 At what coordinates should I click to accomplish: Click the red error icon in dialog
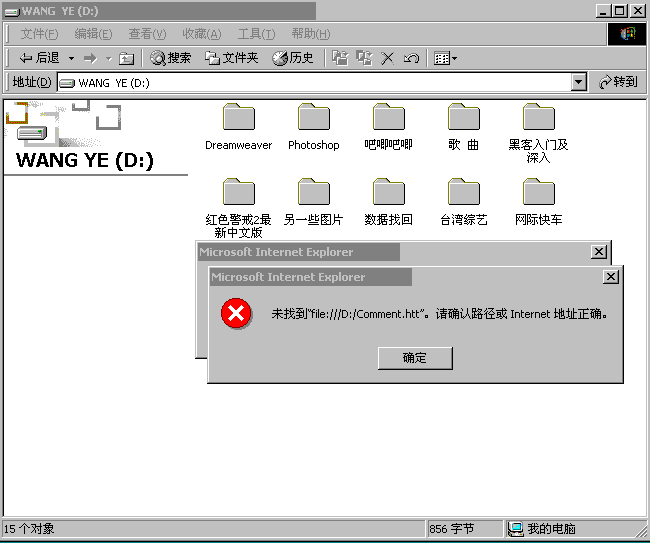click(x=236, y=313)
